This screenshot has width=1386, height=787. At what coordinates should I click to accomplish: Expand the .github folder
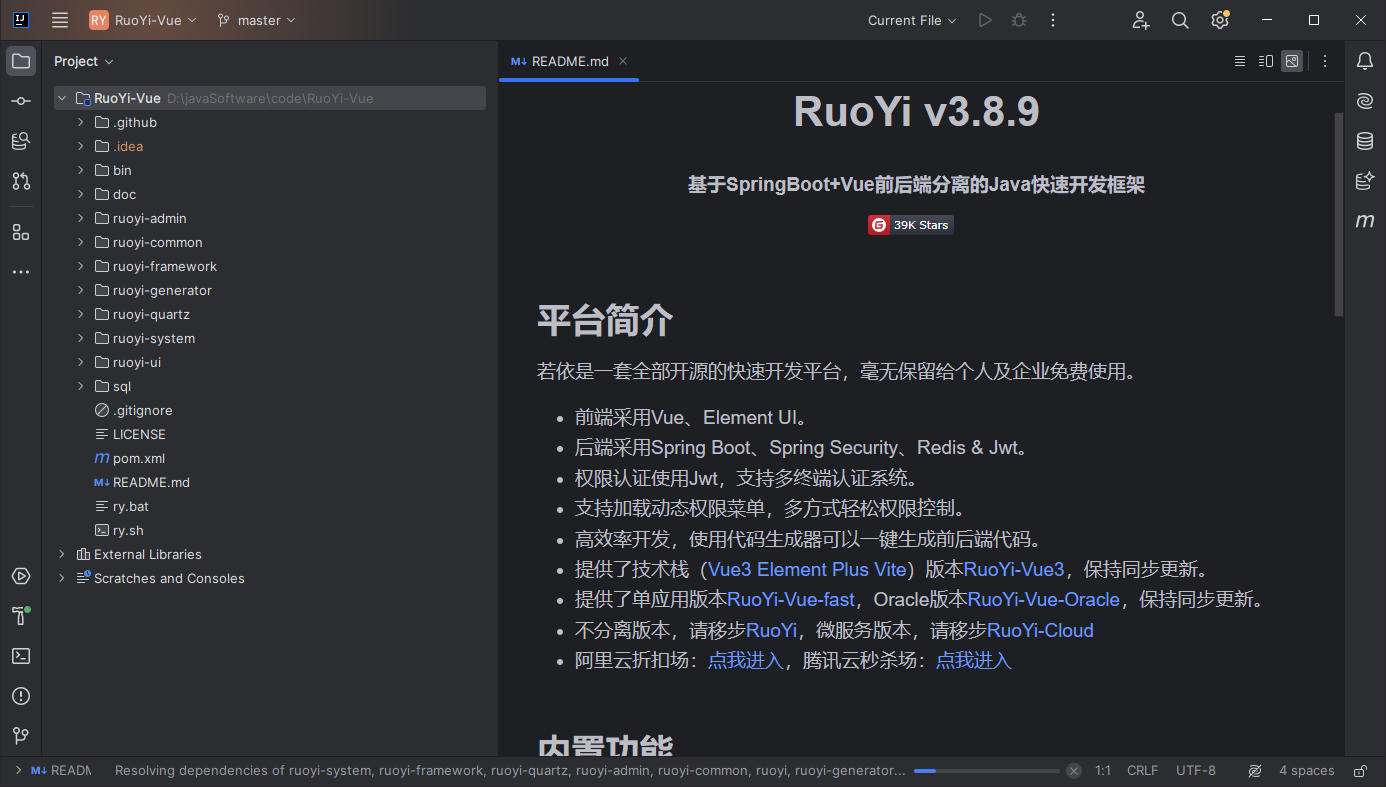(x=81, y=122)
